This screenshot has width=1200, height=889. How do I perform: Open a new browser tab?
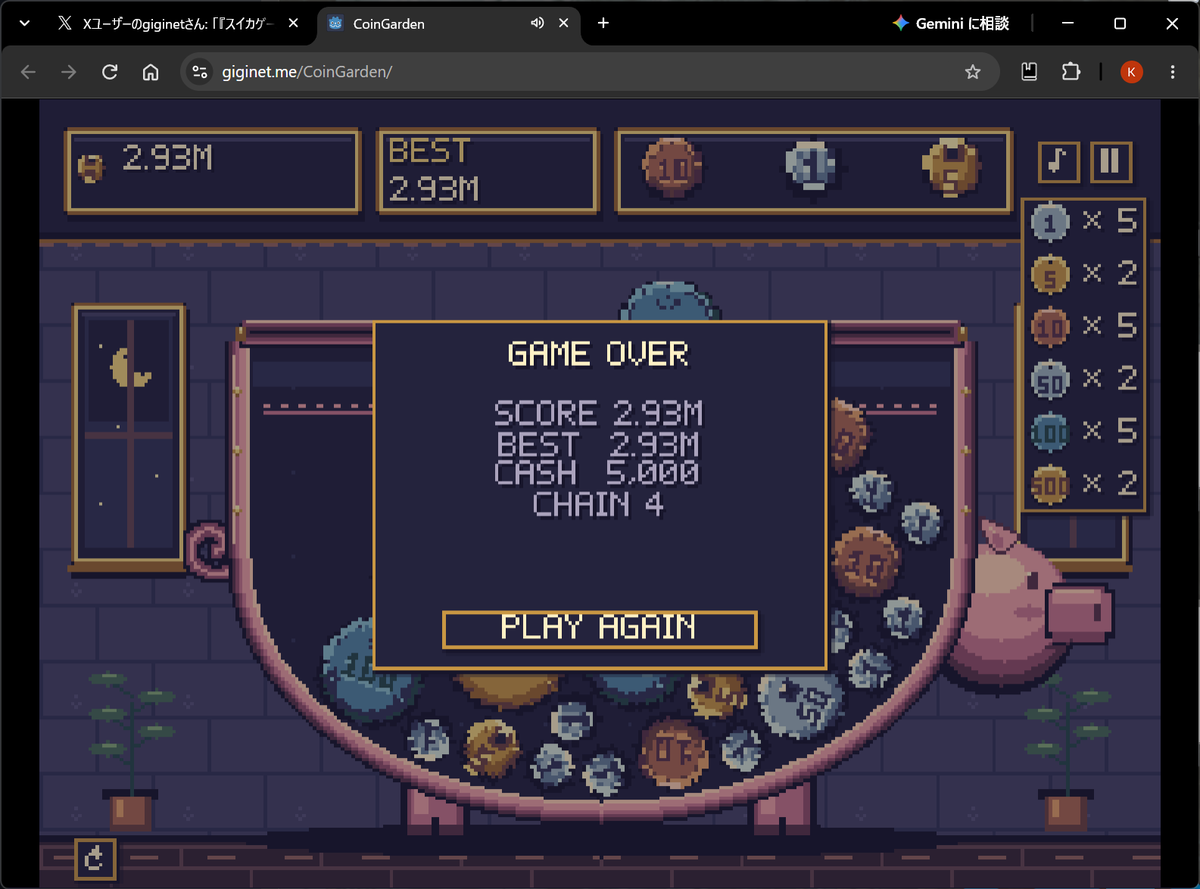(603, 23)
